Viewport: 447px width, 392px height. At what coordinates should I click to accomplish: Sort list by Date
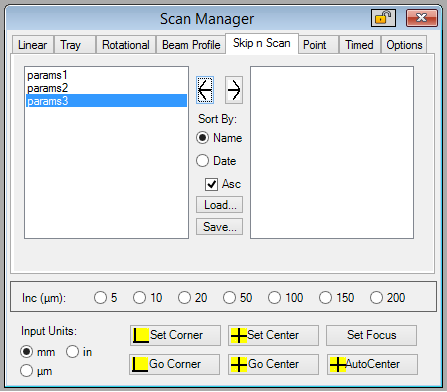[216, 161]
